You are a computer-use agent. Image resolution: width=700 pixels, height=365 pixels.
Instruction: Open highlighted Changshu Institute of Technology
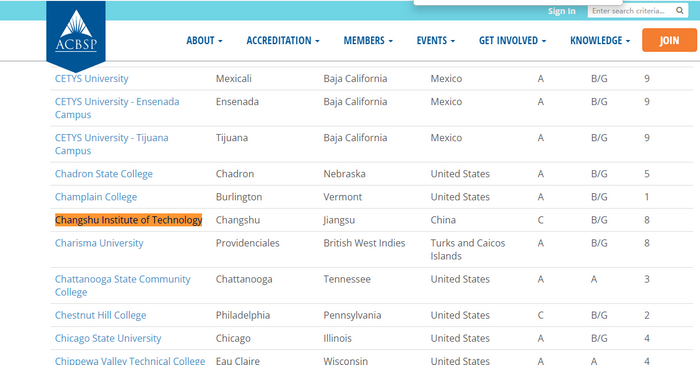pos(129,220)
